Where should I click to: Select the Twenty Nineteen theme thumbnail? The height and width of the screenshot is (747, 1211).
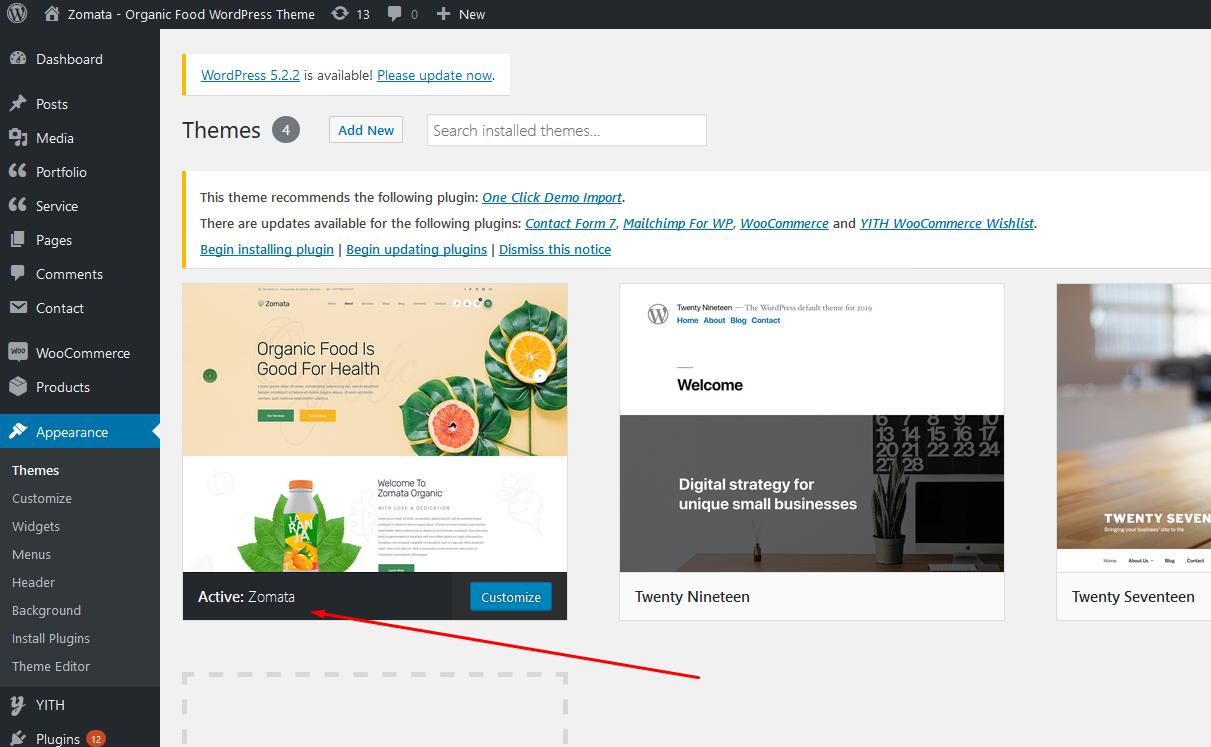[811, 428]
